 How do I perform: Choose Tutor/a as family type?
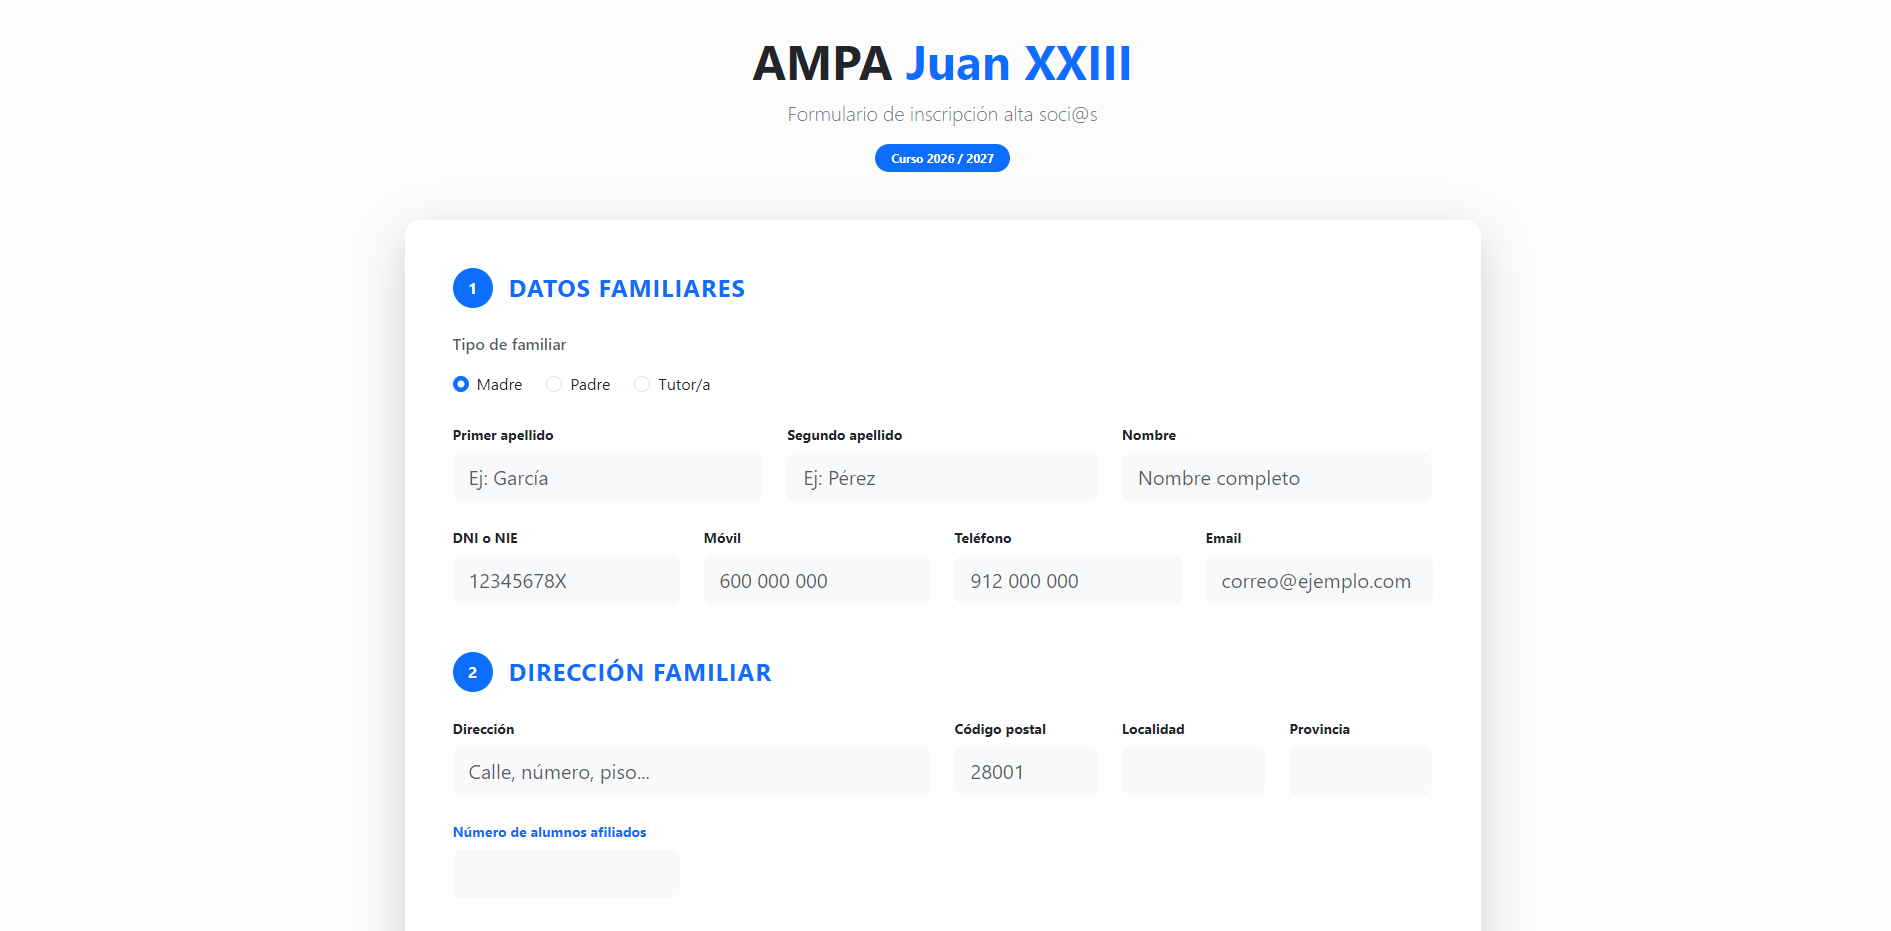[x=642, y=384]
